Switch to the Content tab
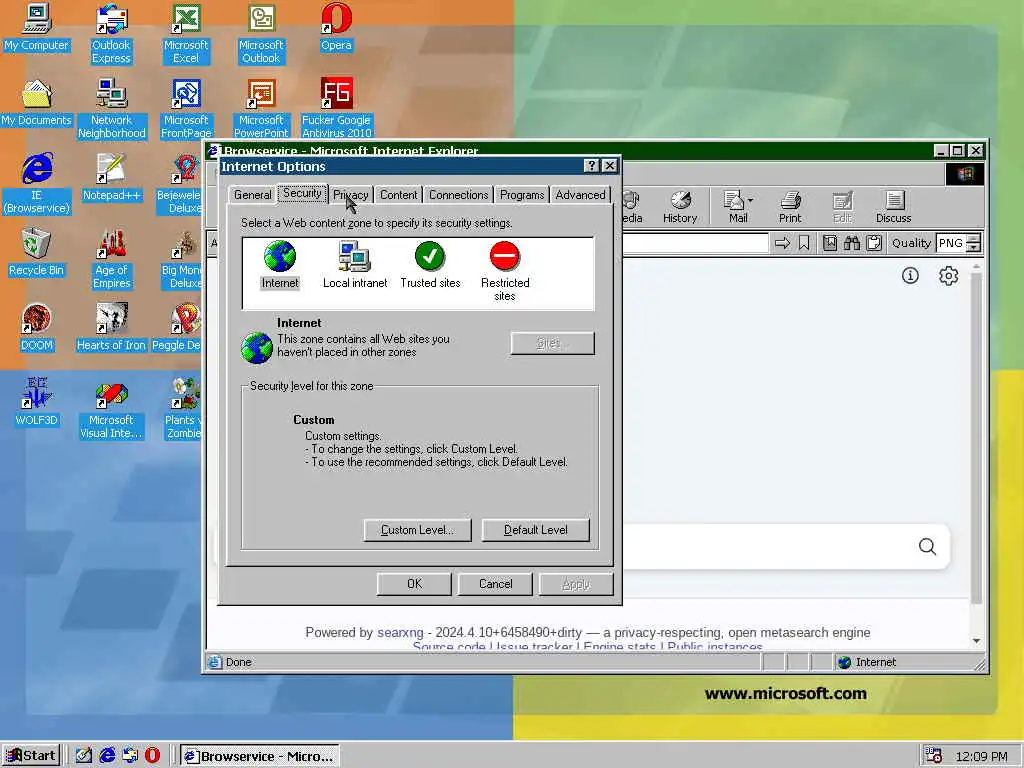Image resolution: width=1024 pixels, height=768 pixels. click(x=398, y=195)
